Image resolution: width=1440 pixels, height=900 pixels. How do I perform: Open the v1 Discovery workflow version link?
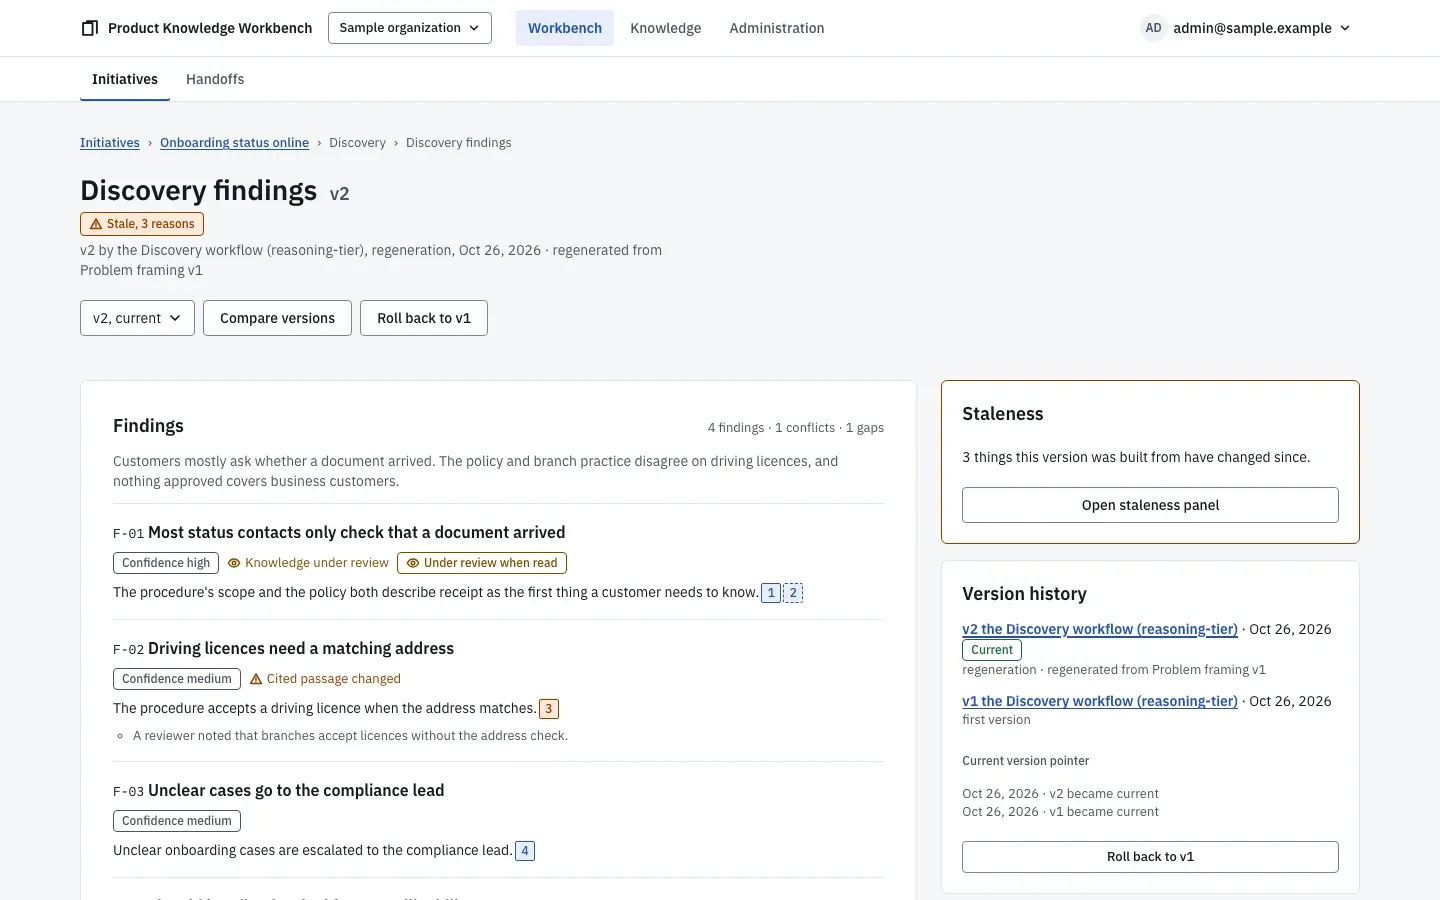[1100, 701]
